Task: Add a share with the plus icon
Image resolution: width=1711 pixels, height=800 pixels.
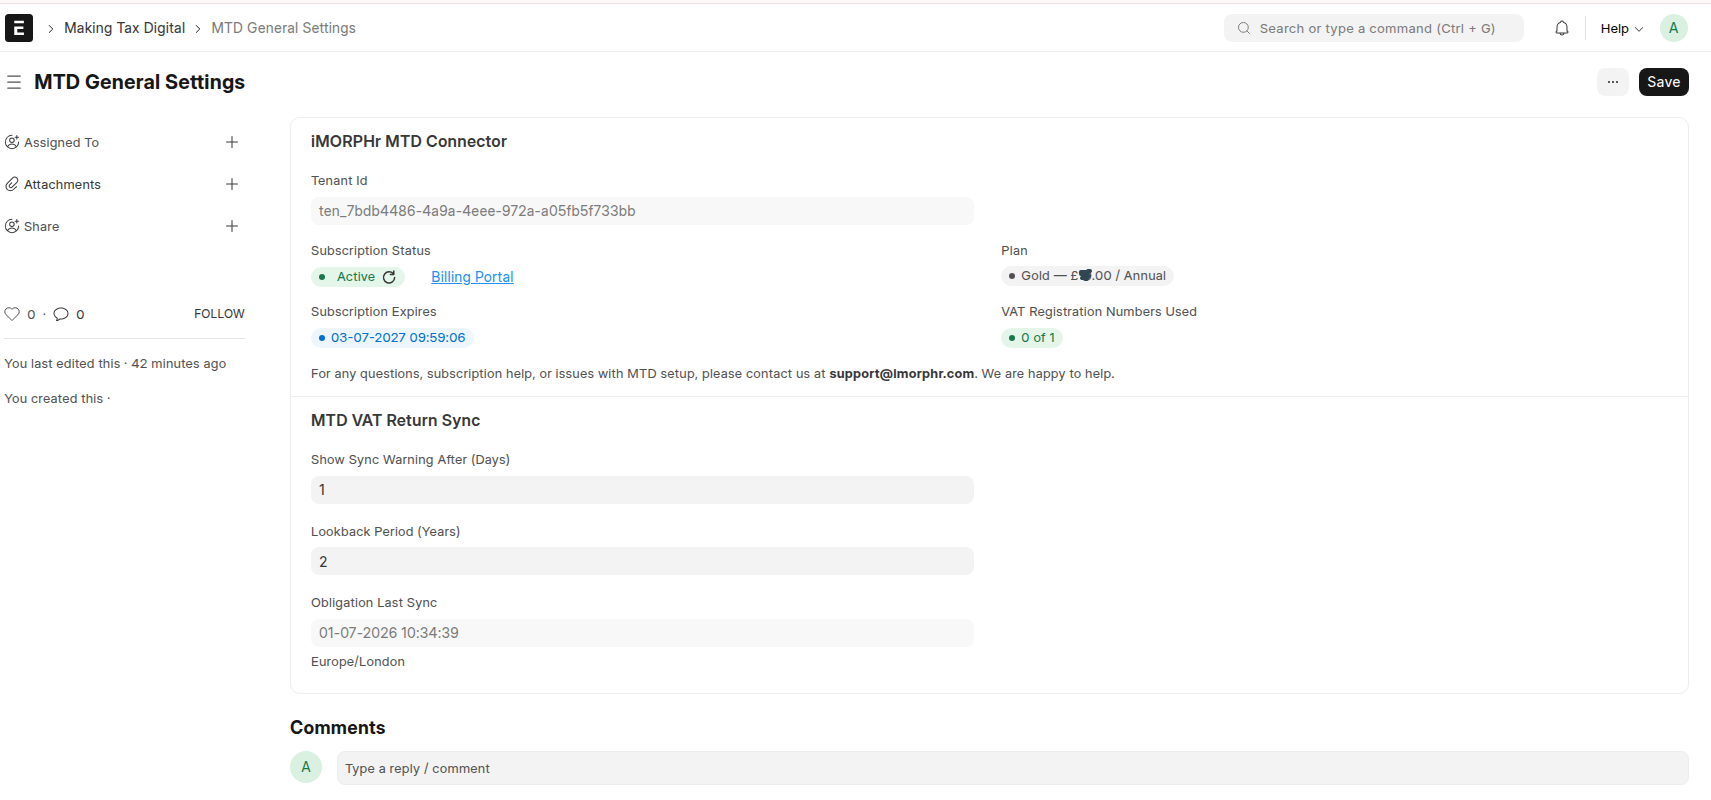Action: pyautogui.click(x=232, y=226)
